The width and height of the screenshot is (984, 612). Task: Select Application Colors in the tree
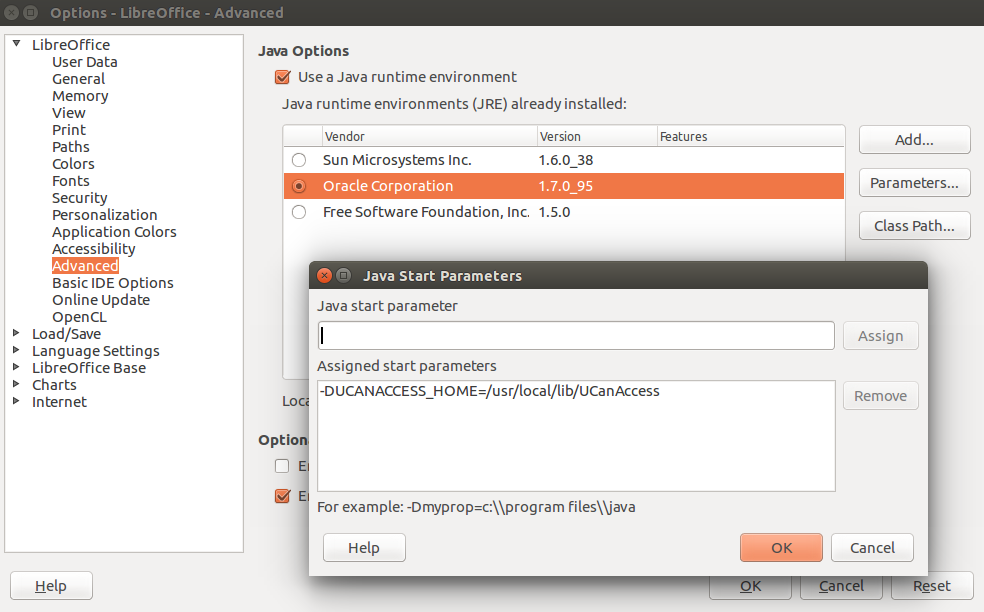point(114,232)
